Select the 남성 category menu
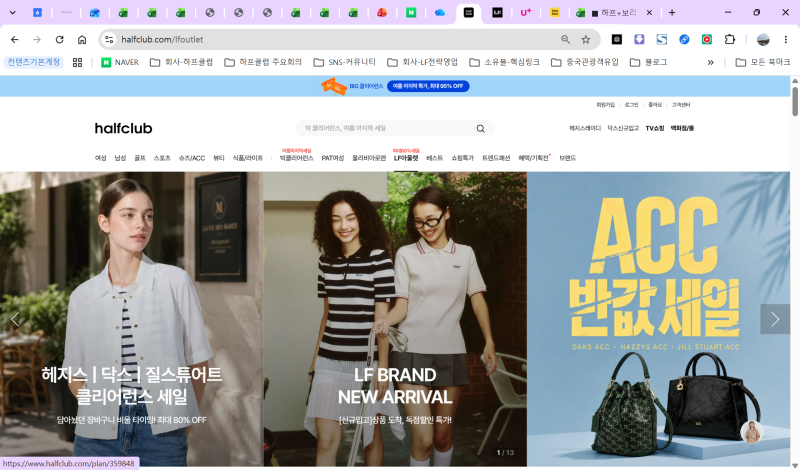 120,158
